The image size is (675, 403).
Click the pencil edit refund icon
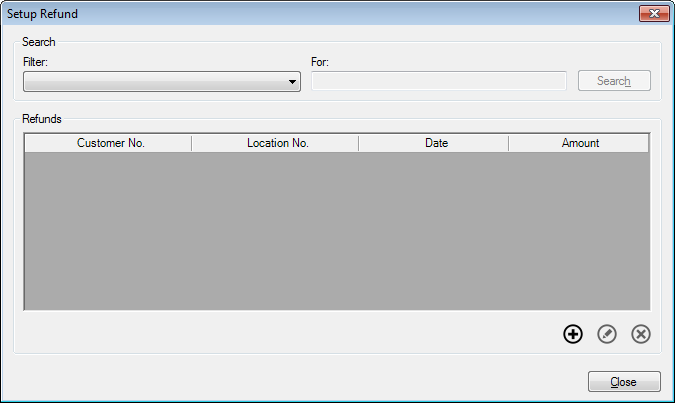pyautogui.click(x=607, y=334)
